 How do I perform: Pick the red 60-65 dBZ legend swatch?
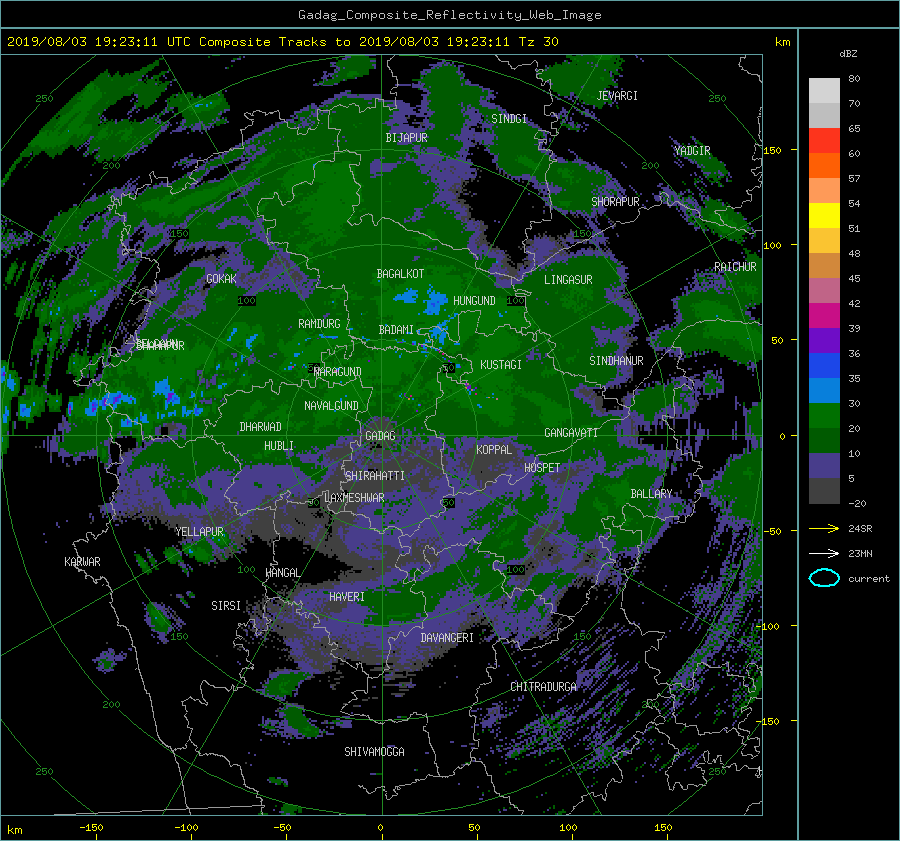824,141
